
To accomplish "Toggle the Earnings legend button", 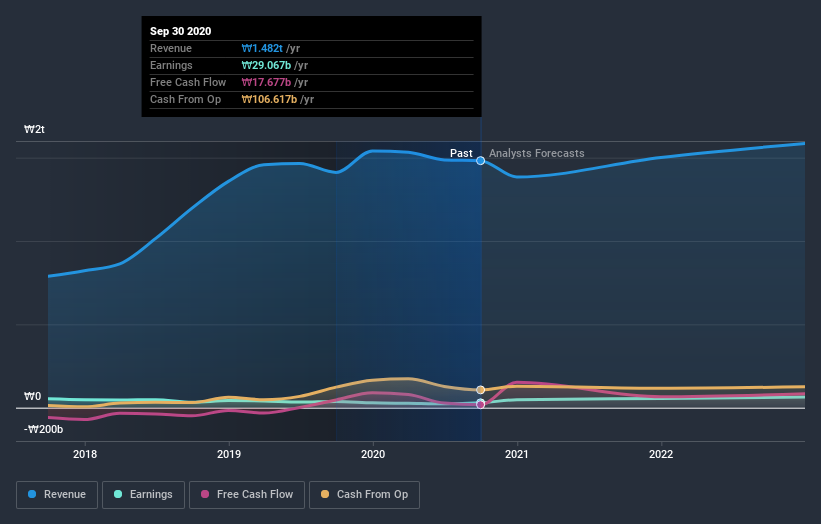I will [x=143, y=495].
